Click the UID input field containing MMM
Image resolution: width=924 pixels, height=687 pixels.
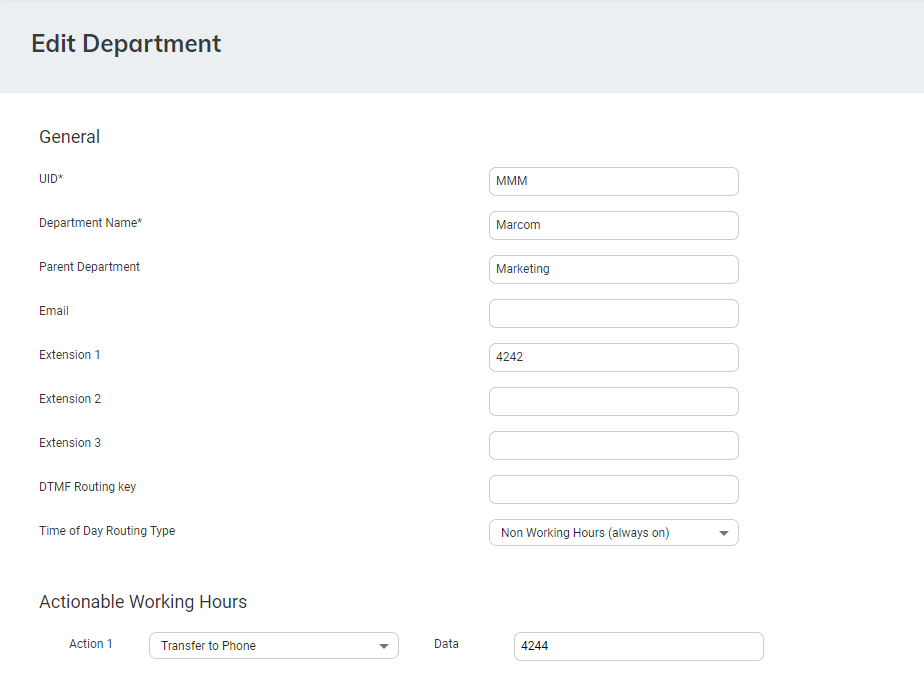tap(613, 181)
